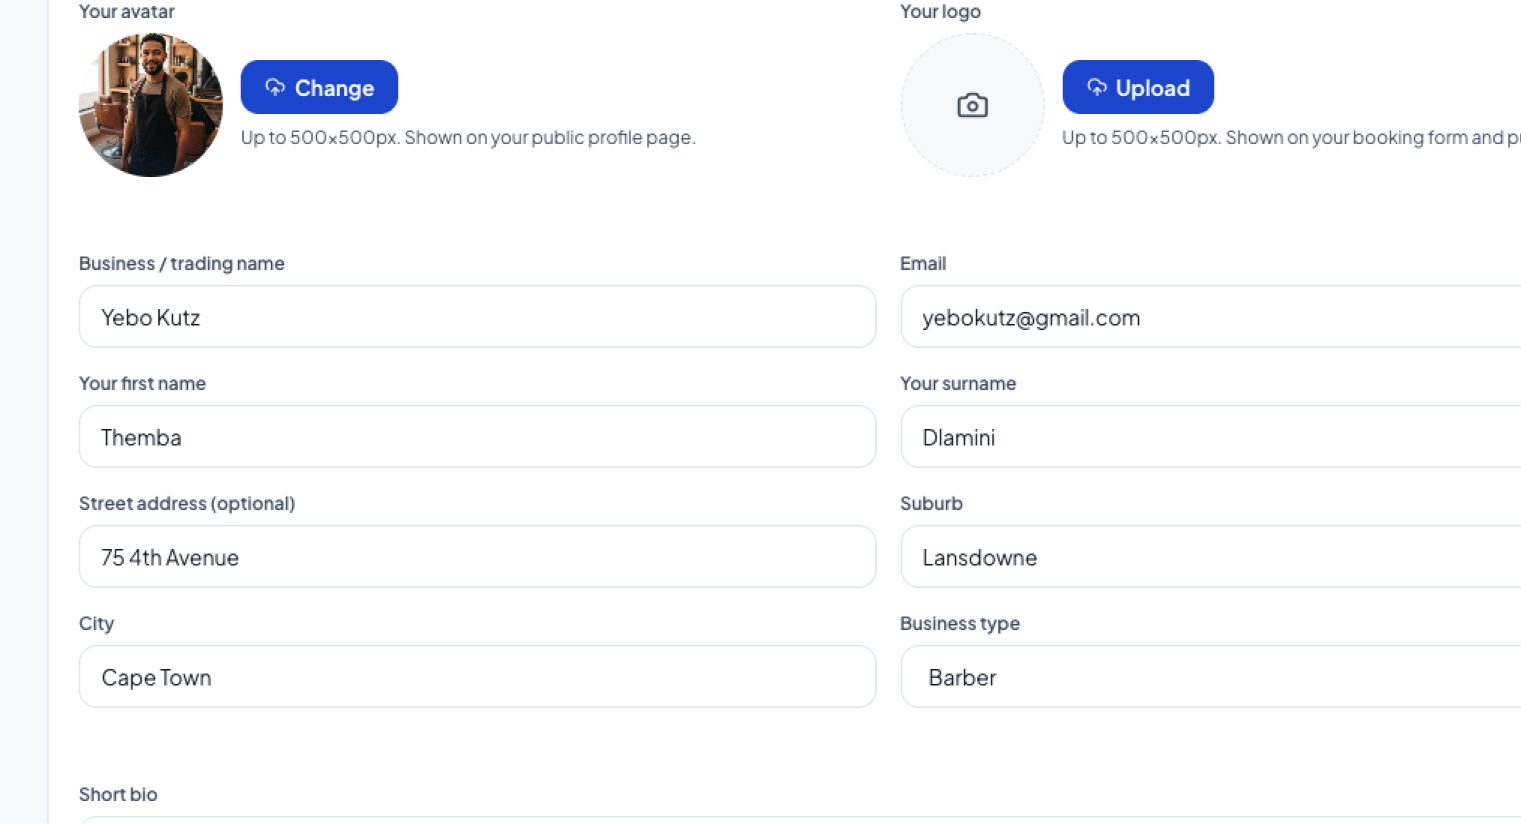Click the Short bio label
This screenshot has height=824, width=1521.
click(118, 794)
